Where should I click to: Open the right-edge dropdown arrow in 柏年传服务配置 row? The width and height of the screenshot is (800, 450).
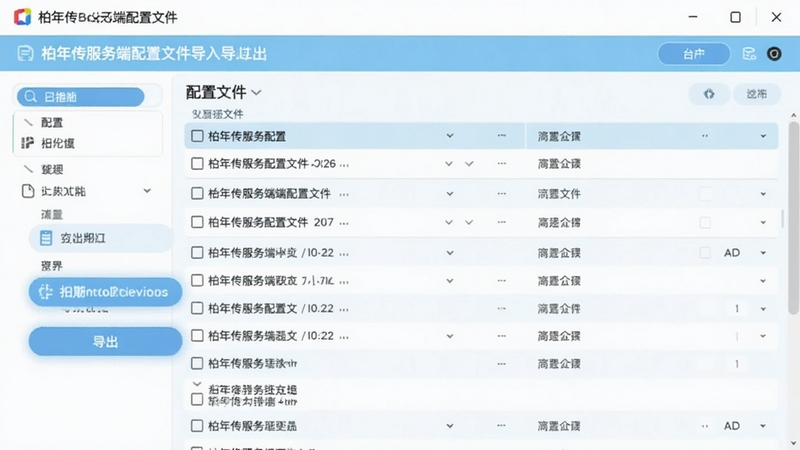[763, 136]
